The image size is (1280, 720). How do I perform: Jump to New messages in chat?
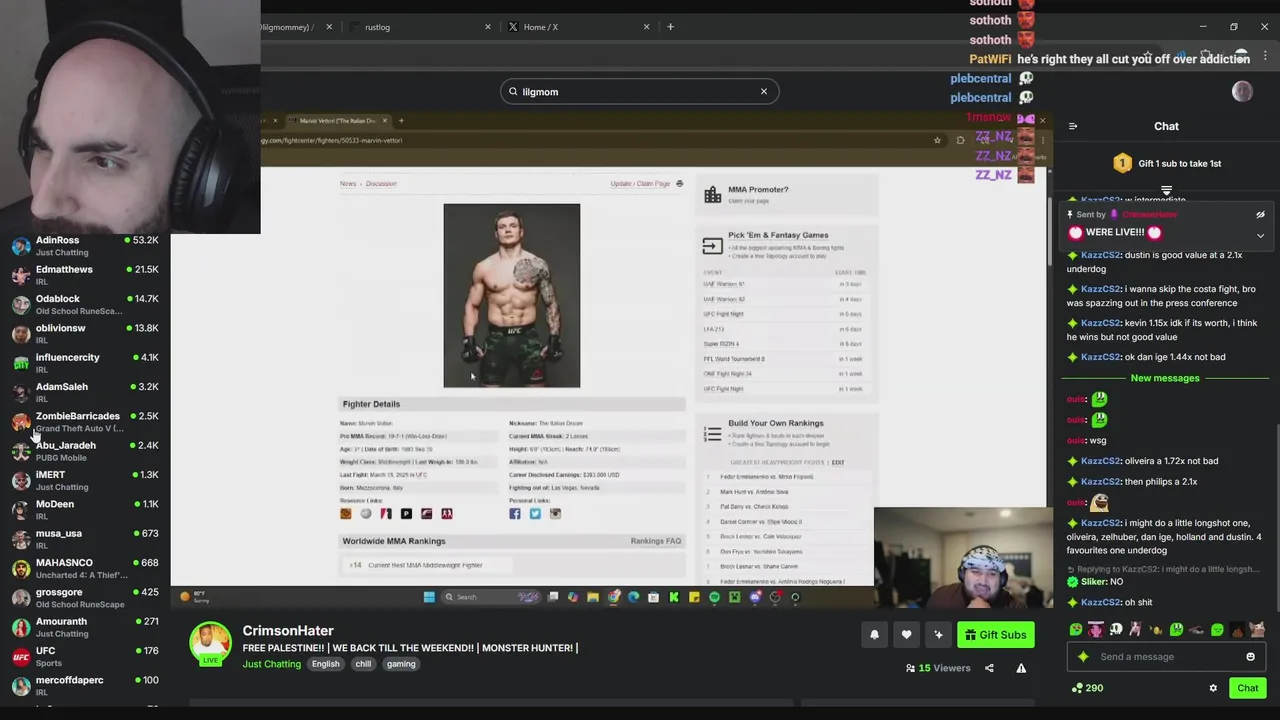click(1165, 378)
